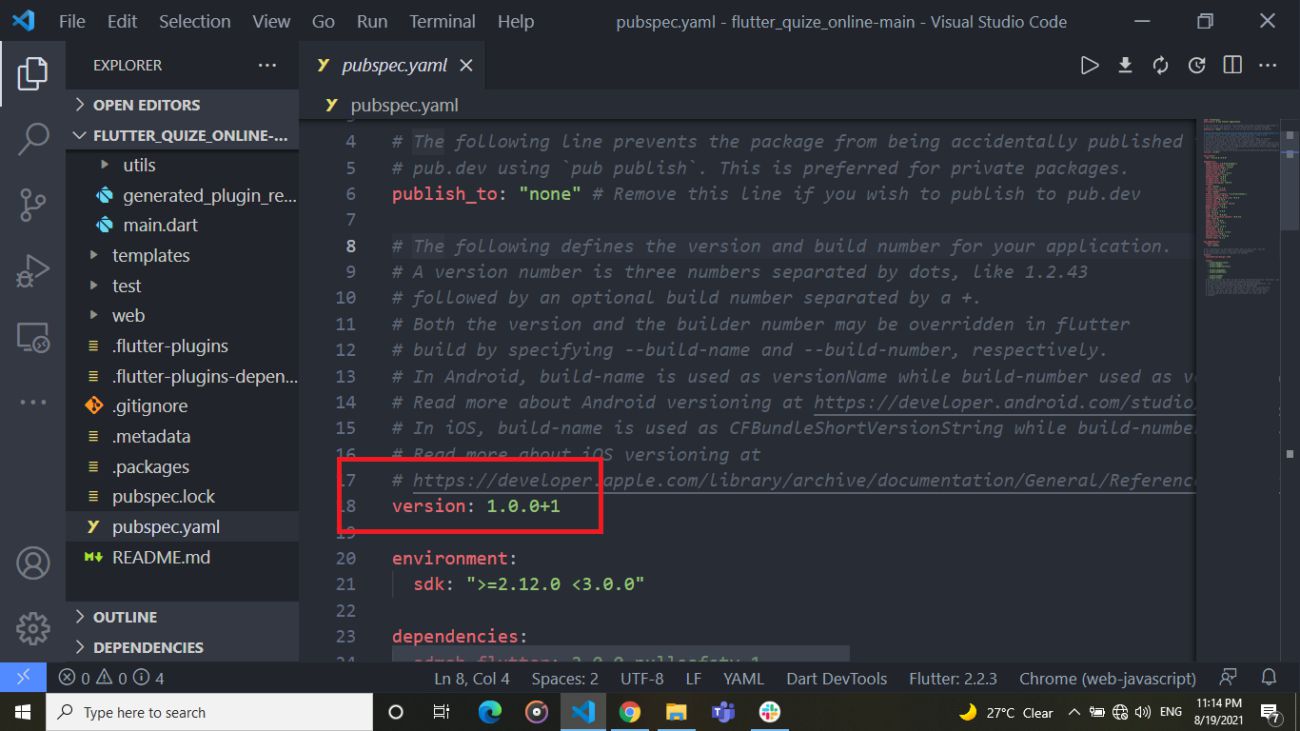Click the Run play button in editor toolbar
This screenshot has height=731, width=1300.
1089,65
